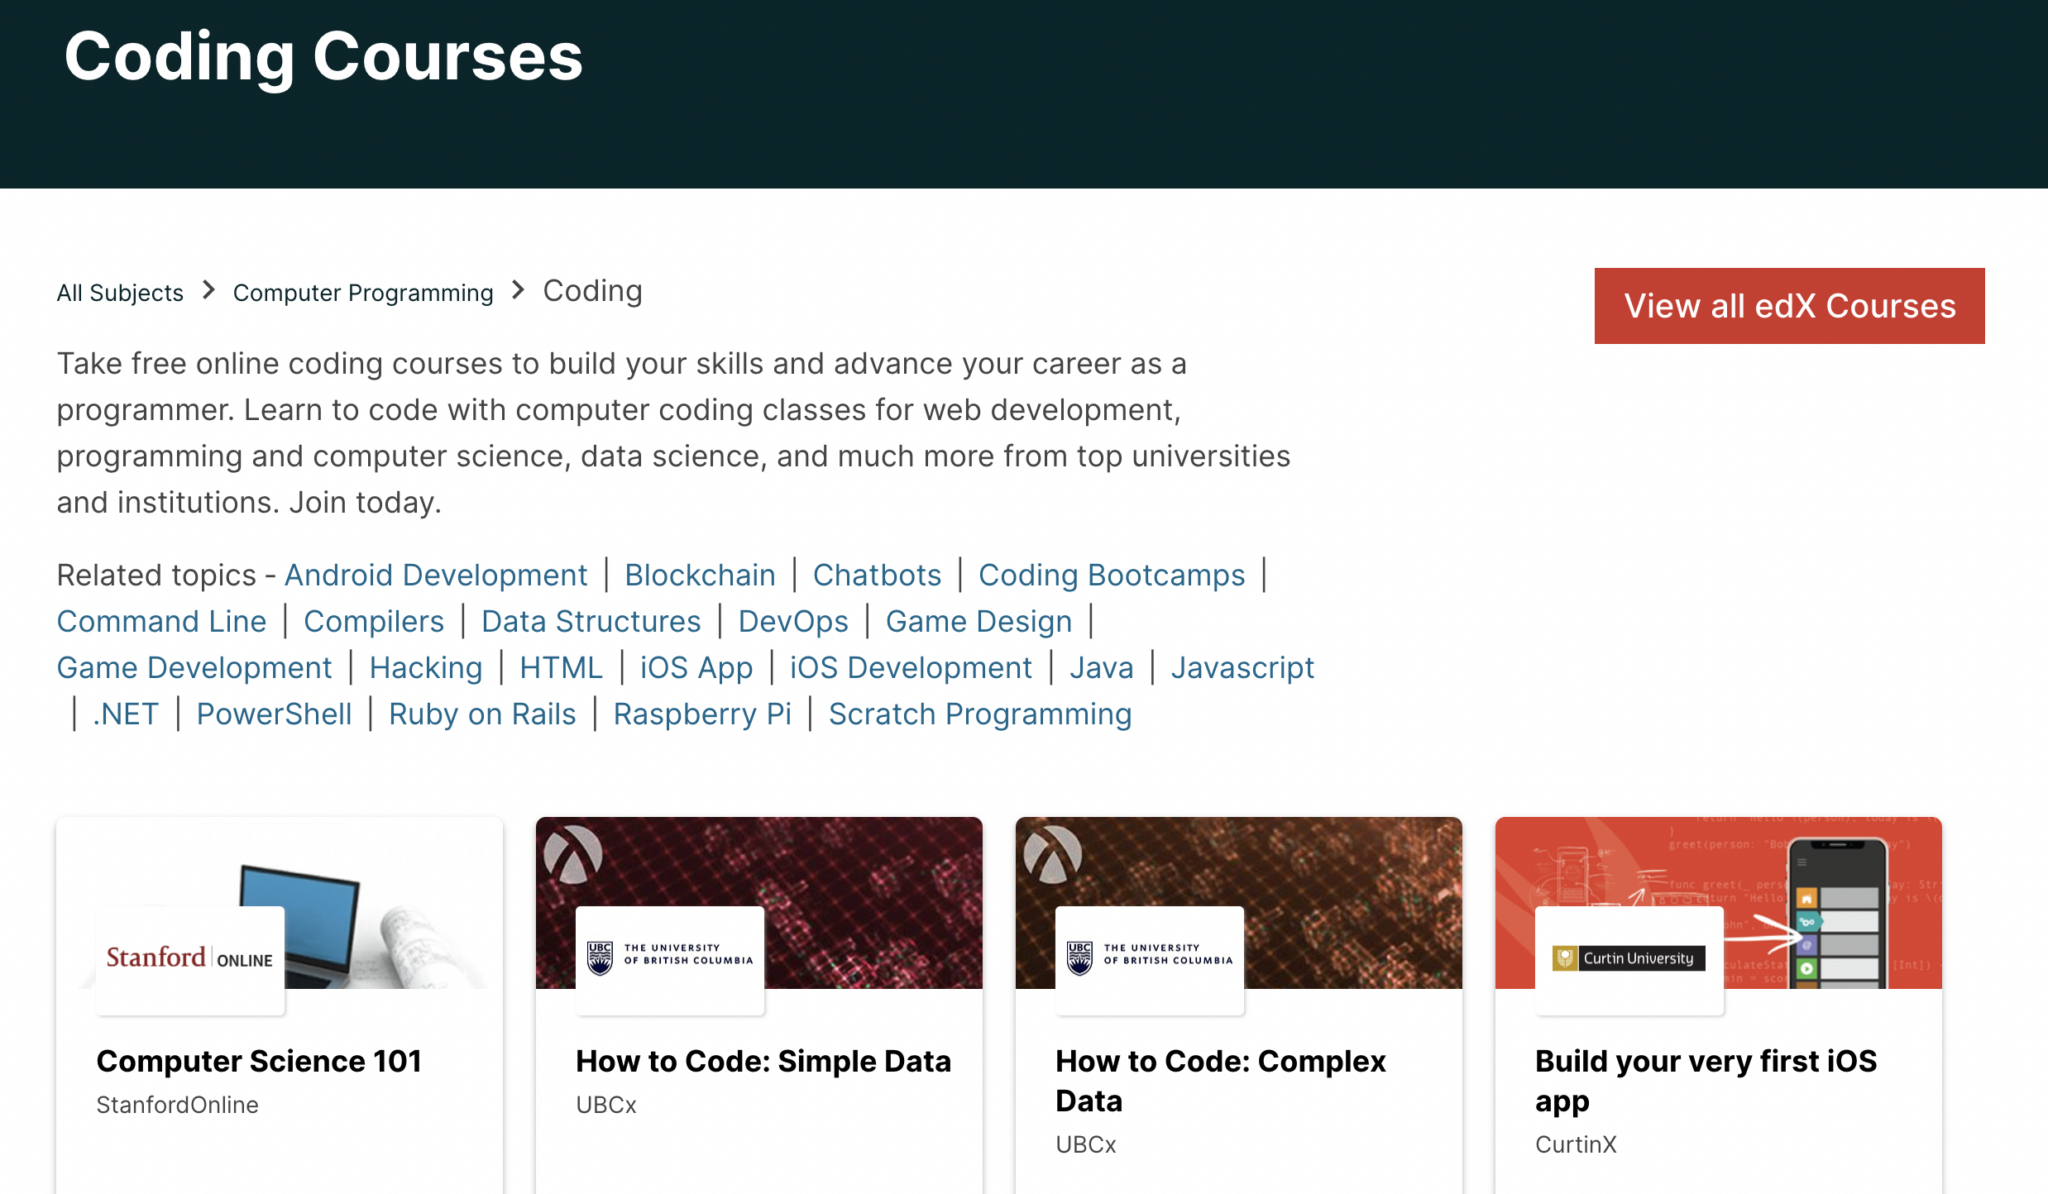The height and width of the screenshot is (1194, 2048).
Task: Open the Blockchain topic link
Action: pos(700,575)
